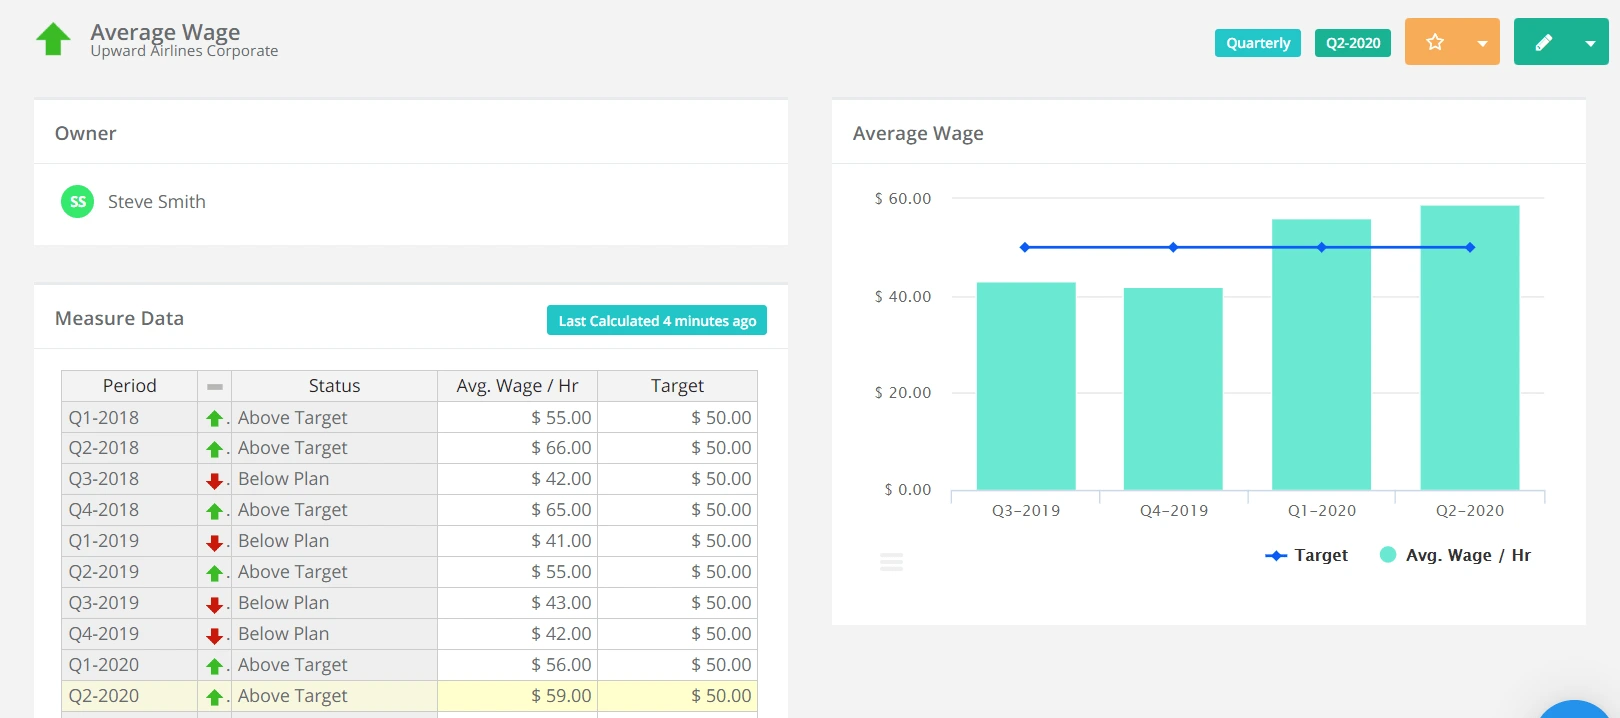The height and width of the screenshot is (718, 1620).
Task: Toggle the Avg. Wage / Hr legend series
Action: tap(1455, 555)
